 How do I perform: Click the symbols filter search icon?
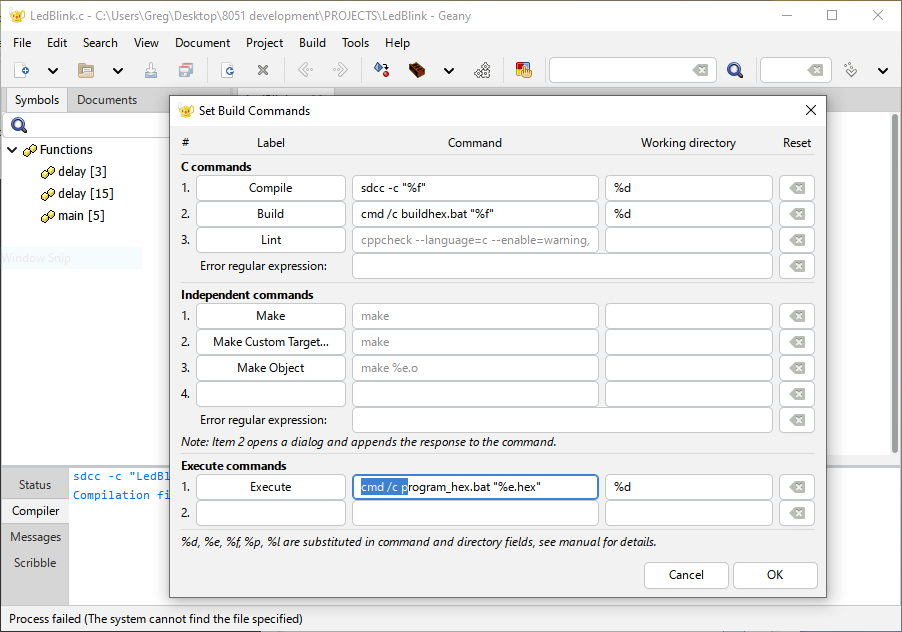click(19, 125)
